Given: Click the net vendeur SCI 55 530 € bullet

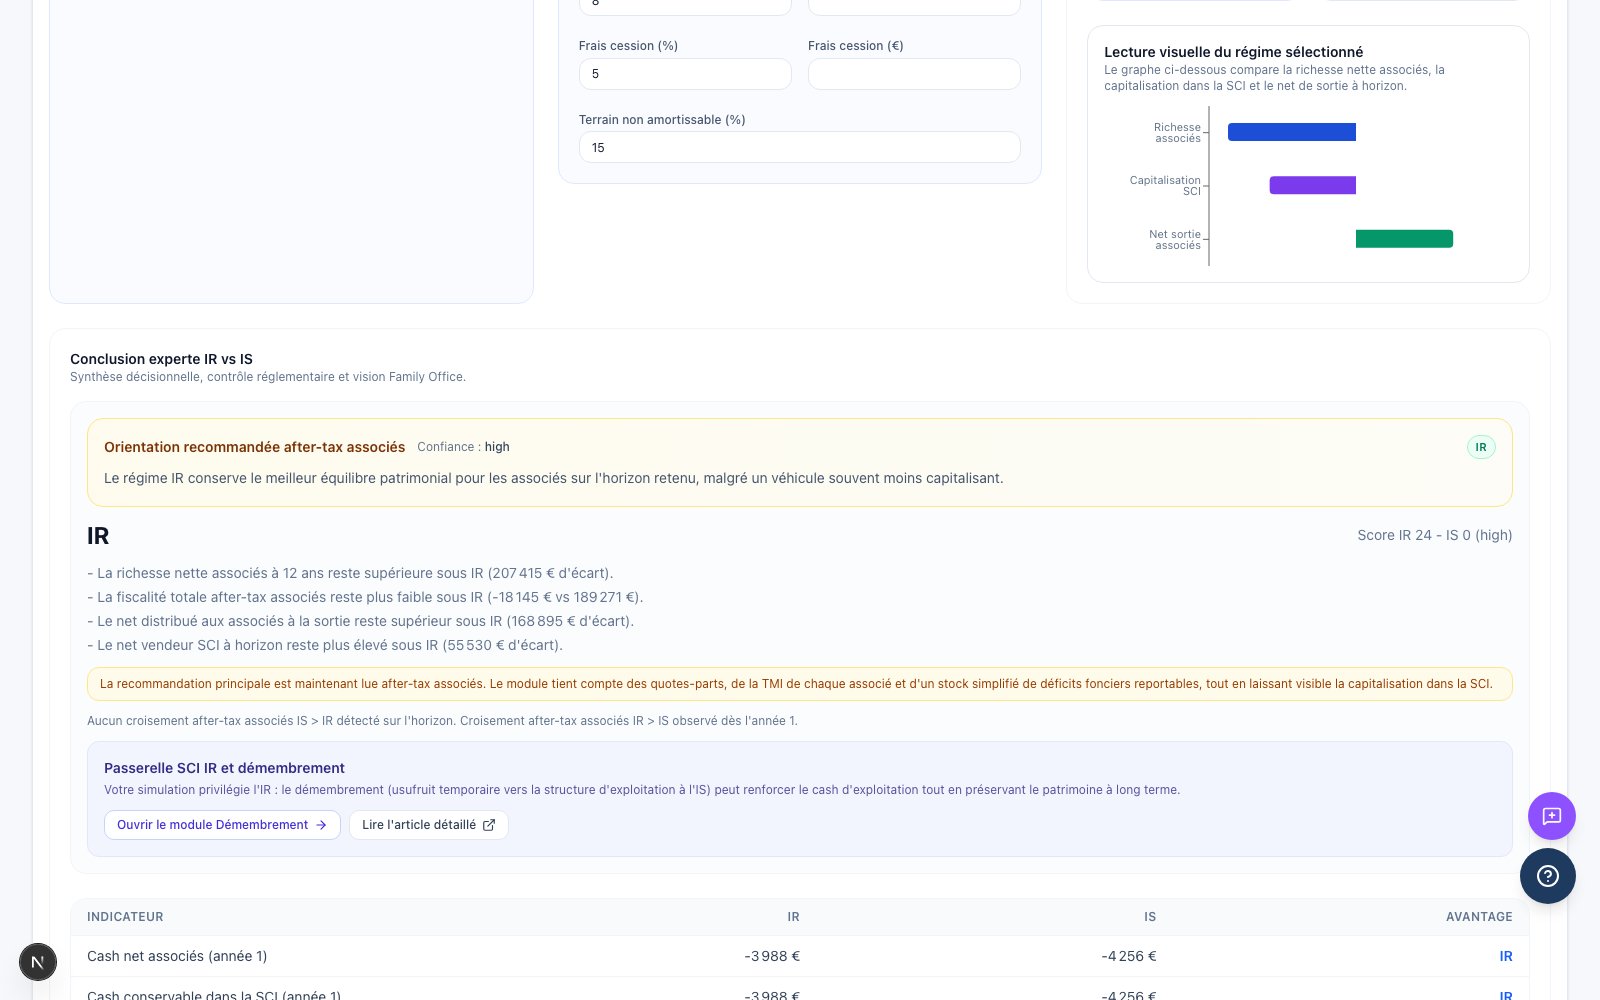Looking at the screenshot, I should pyautogui.click(x=325, y=645).
